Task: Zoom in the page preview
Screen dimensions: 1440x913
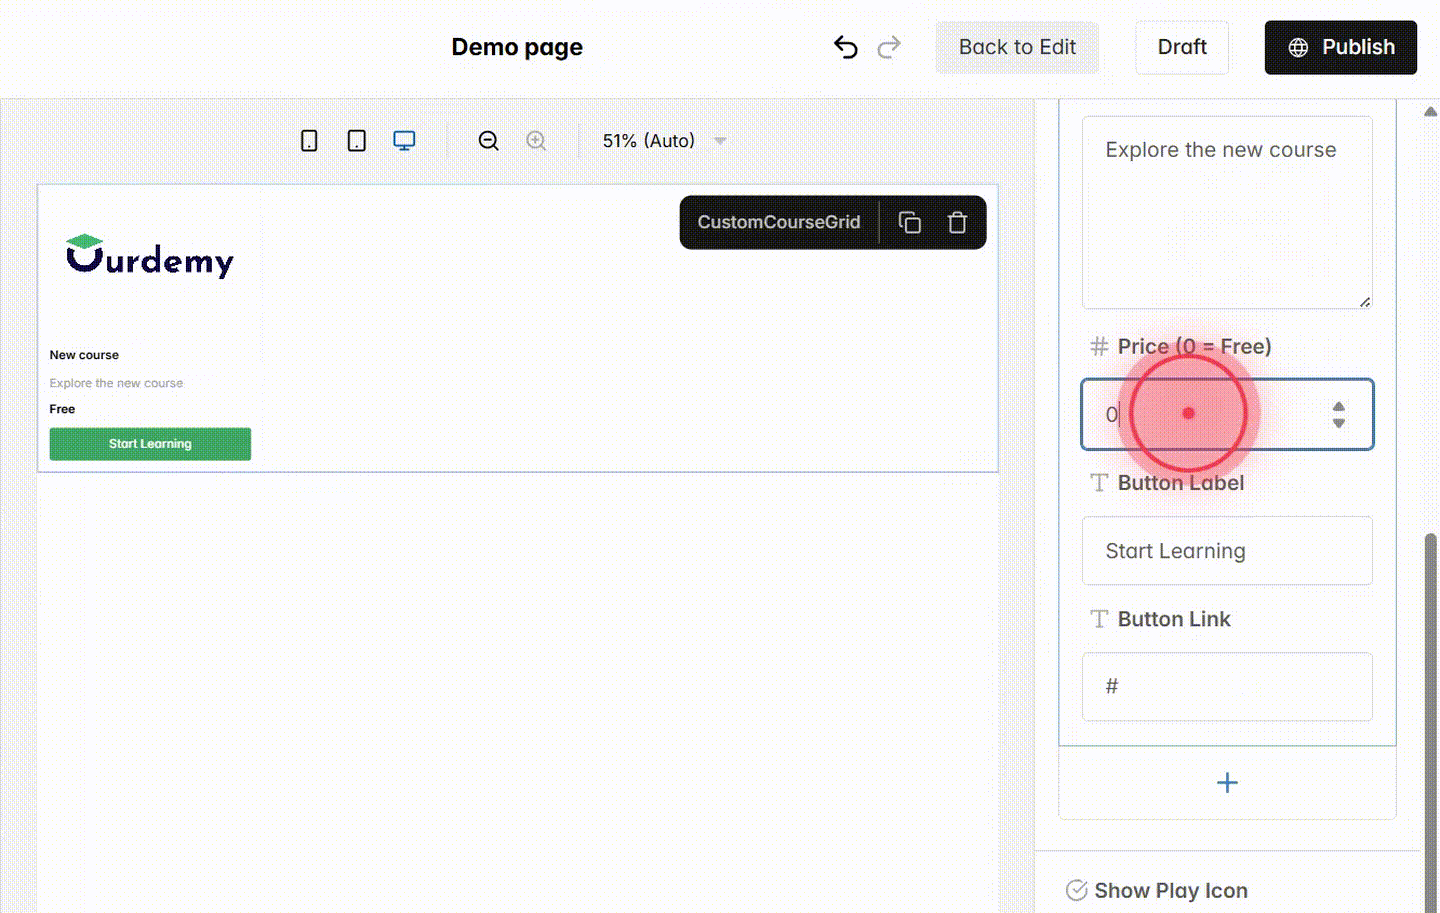Action: point(536,140)
